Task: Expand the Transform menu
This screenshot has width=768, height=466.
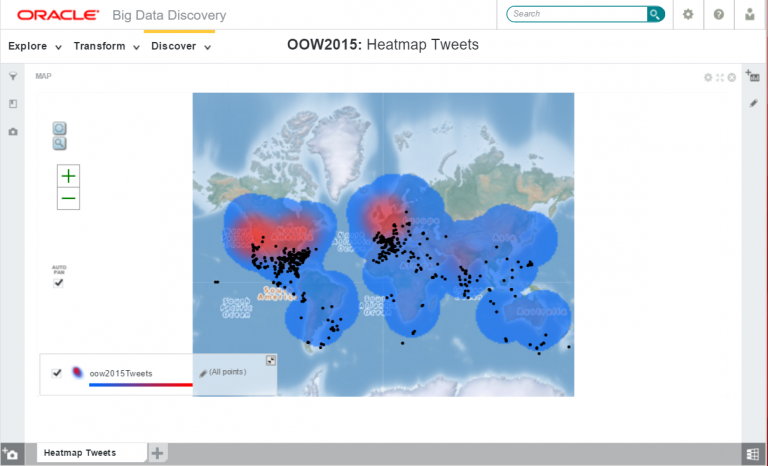Action: (107, 46)
